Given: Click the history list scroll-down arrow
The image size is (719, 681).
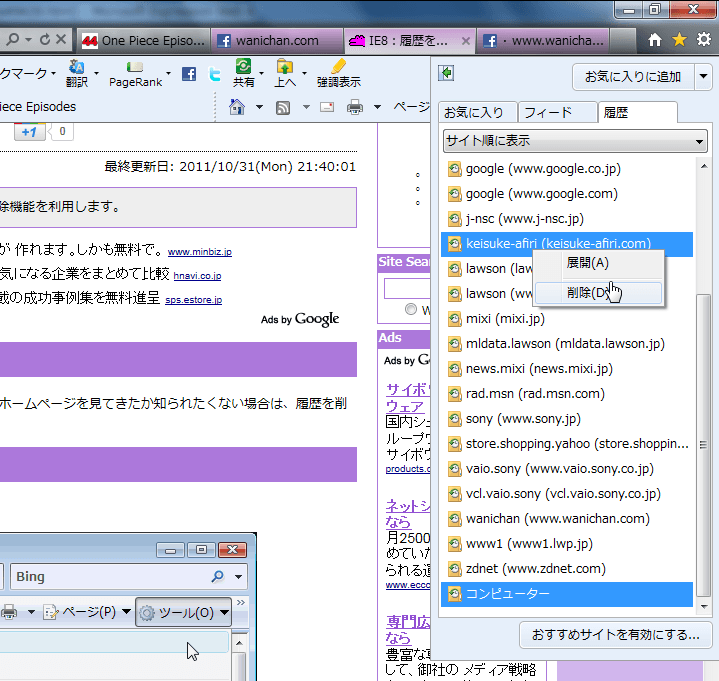Looking at the screenshot, I should pyautogui.click(x=703, y=607).
